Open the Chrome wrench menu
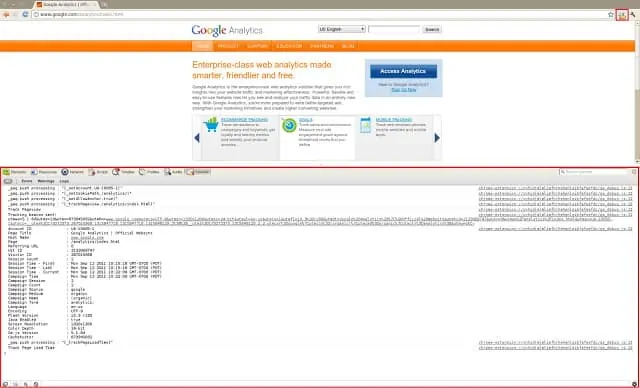 [x=633, y=15]
